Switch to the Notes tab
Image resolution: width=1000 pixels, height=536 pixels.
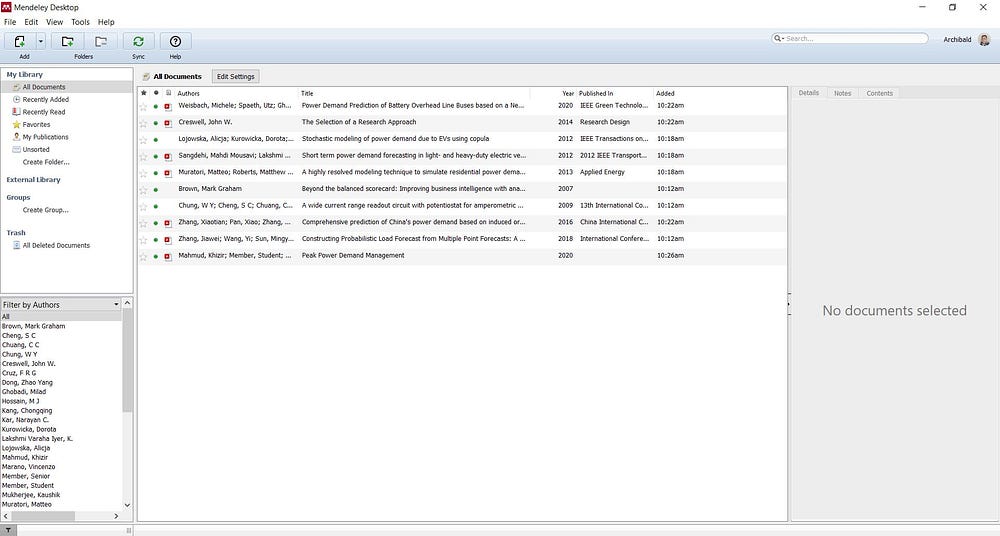pyautogui.click(x=842, y=93)
